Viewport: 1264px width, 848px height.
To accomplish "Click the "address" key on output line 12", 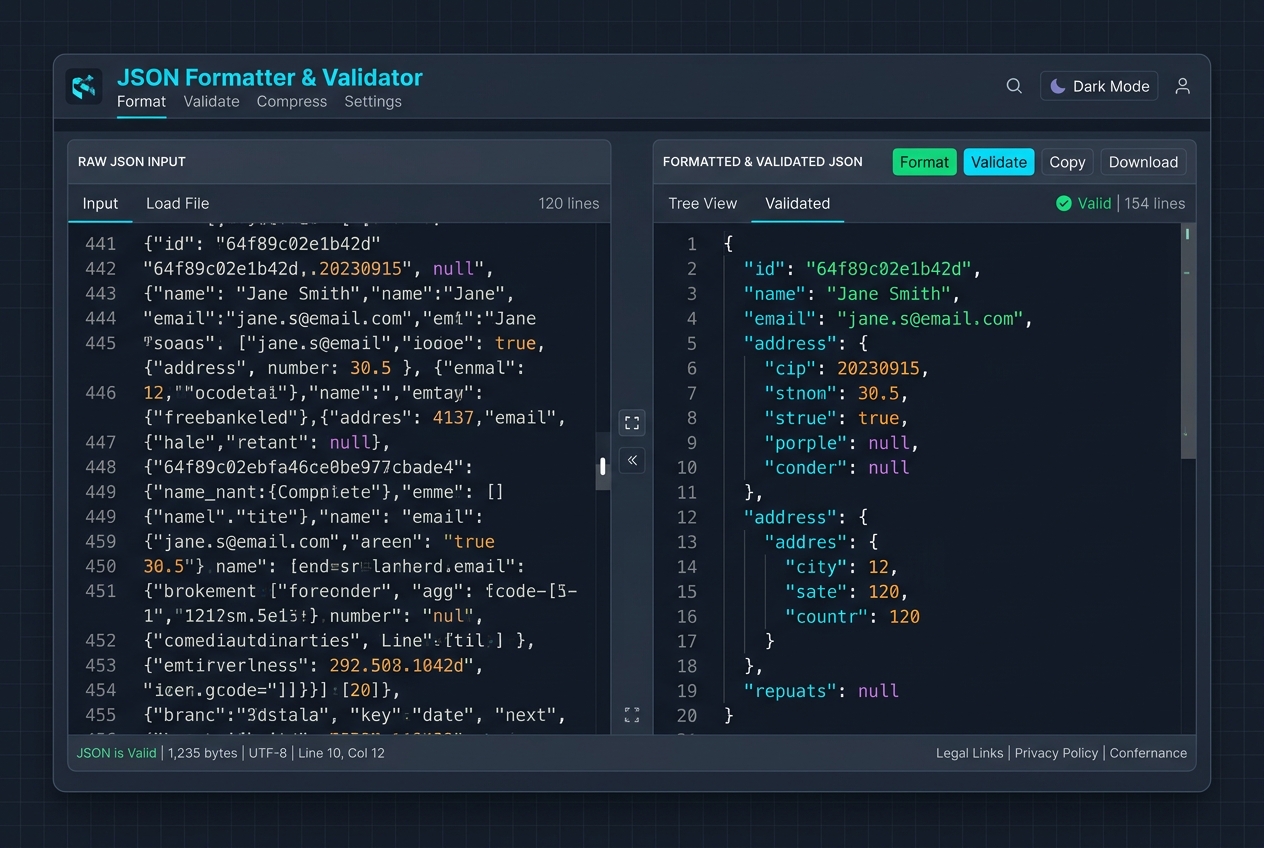I will [x=792, y=517].
